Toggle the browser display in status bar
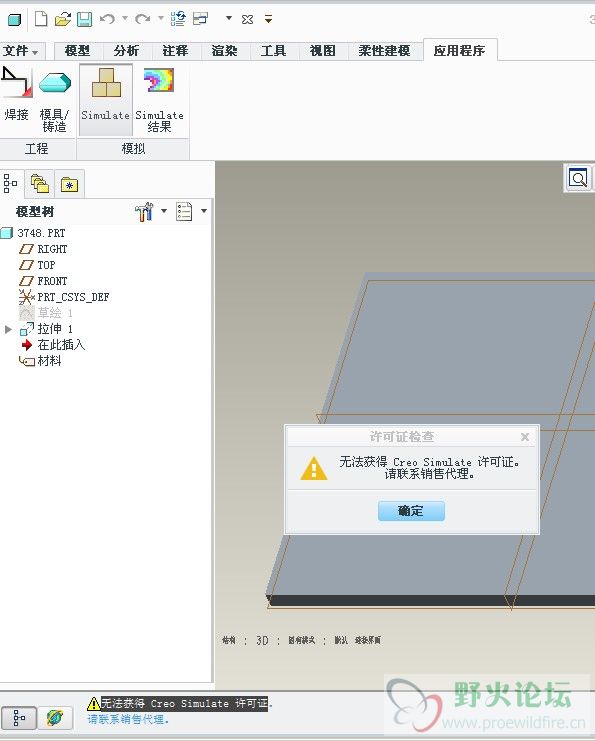Viewport: 595px width, 741px height. [x=55, y=718]
